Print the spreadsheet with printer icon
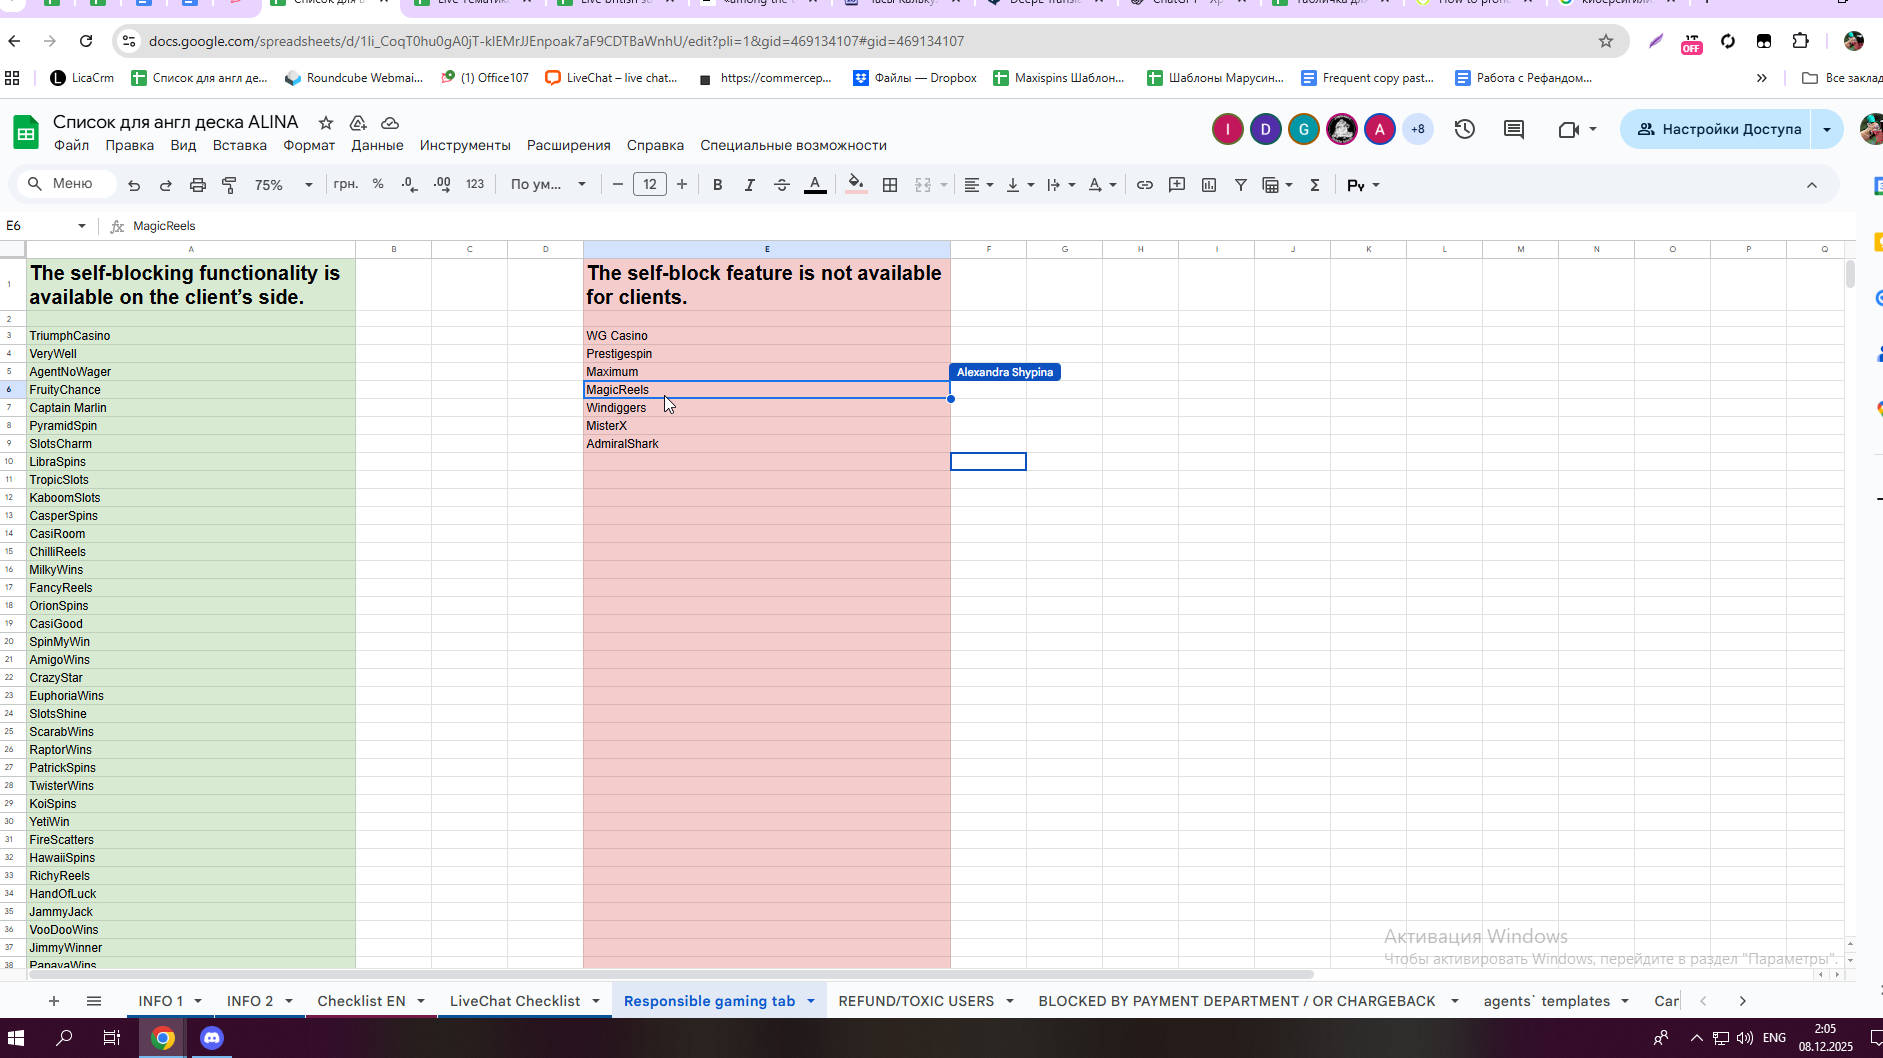Screen dimensions: 1883x1058 click(198, 185)
